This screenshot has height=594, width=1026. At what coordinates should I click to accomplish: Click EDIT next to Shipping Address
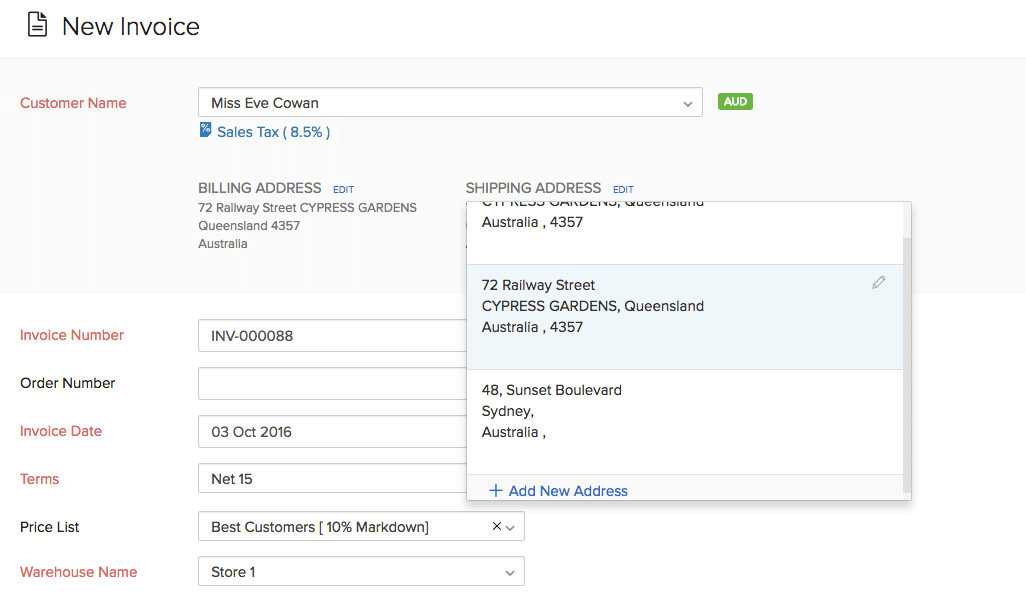[622, 189]
